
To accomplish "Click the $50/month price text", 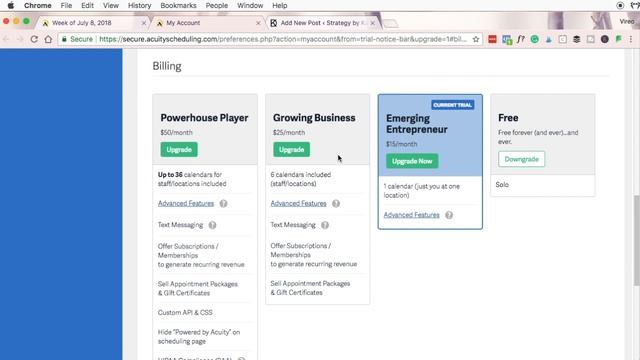I will coord(176,133).
